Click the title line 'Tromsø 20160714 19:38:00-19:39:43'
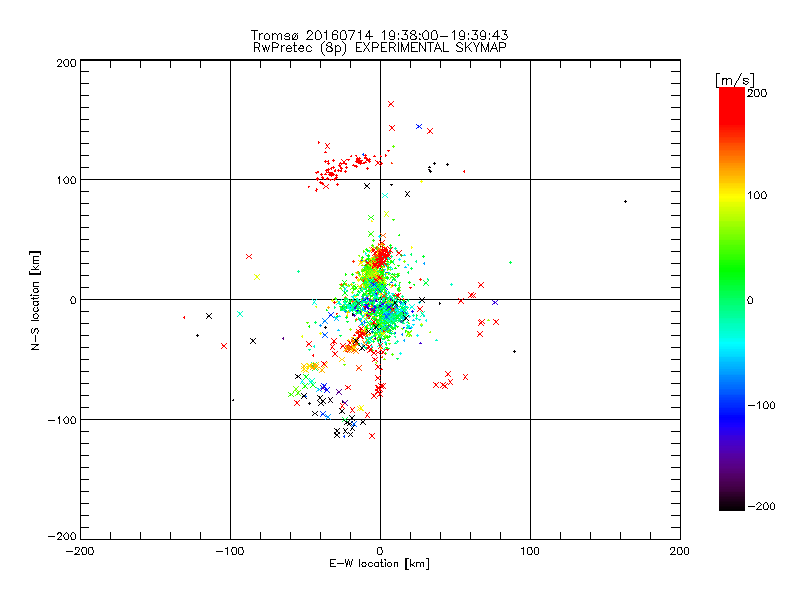Viewport: 800px width, 600px height. (x=379, y=35)
